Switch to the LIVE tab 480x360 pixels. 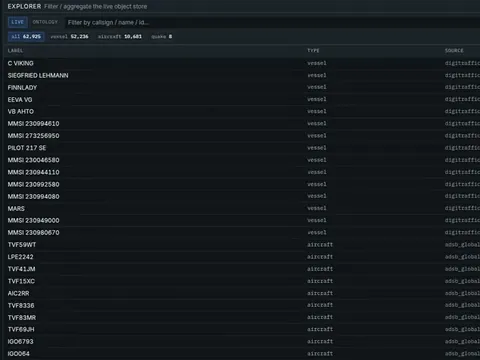pyautogui.click(x=18, y=22)
